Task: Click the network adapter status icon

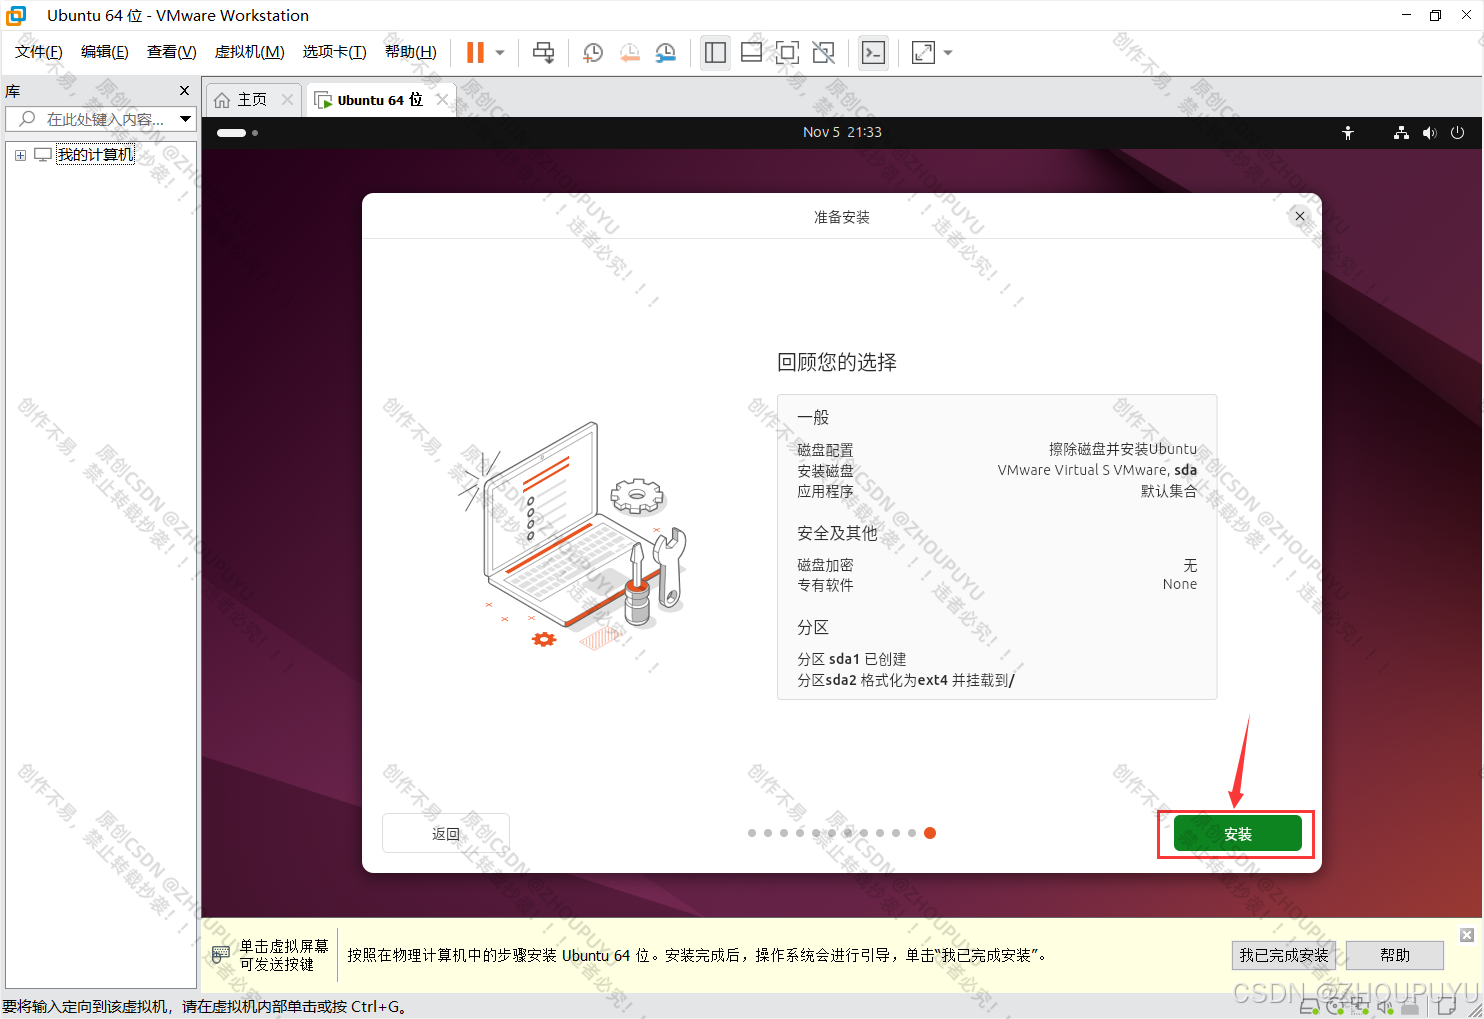Action: [1360, 1008]
